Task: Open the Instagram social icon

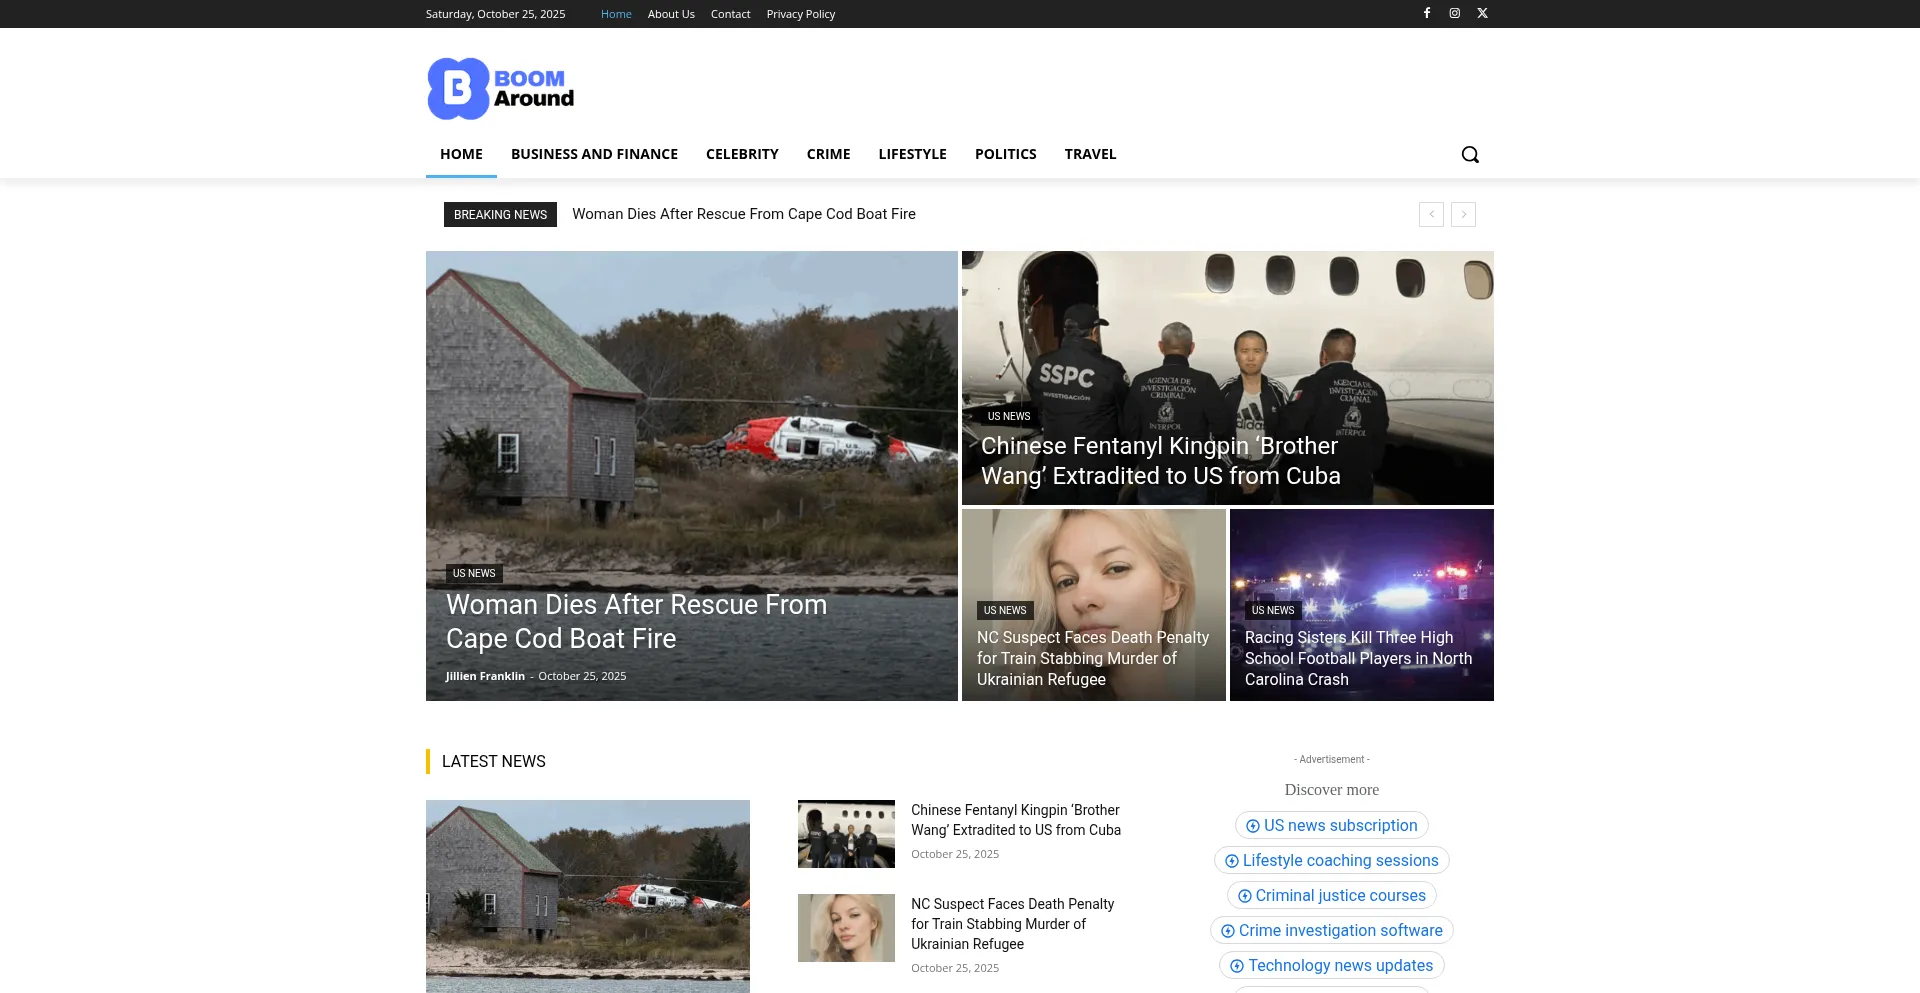Action: point(1455,13)
